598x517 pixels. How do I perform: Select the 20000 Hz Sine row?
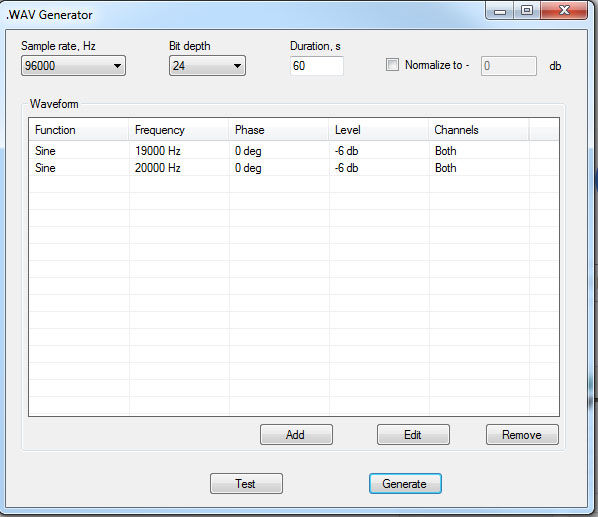click(x=294, y=168)
